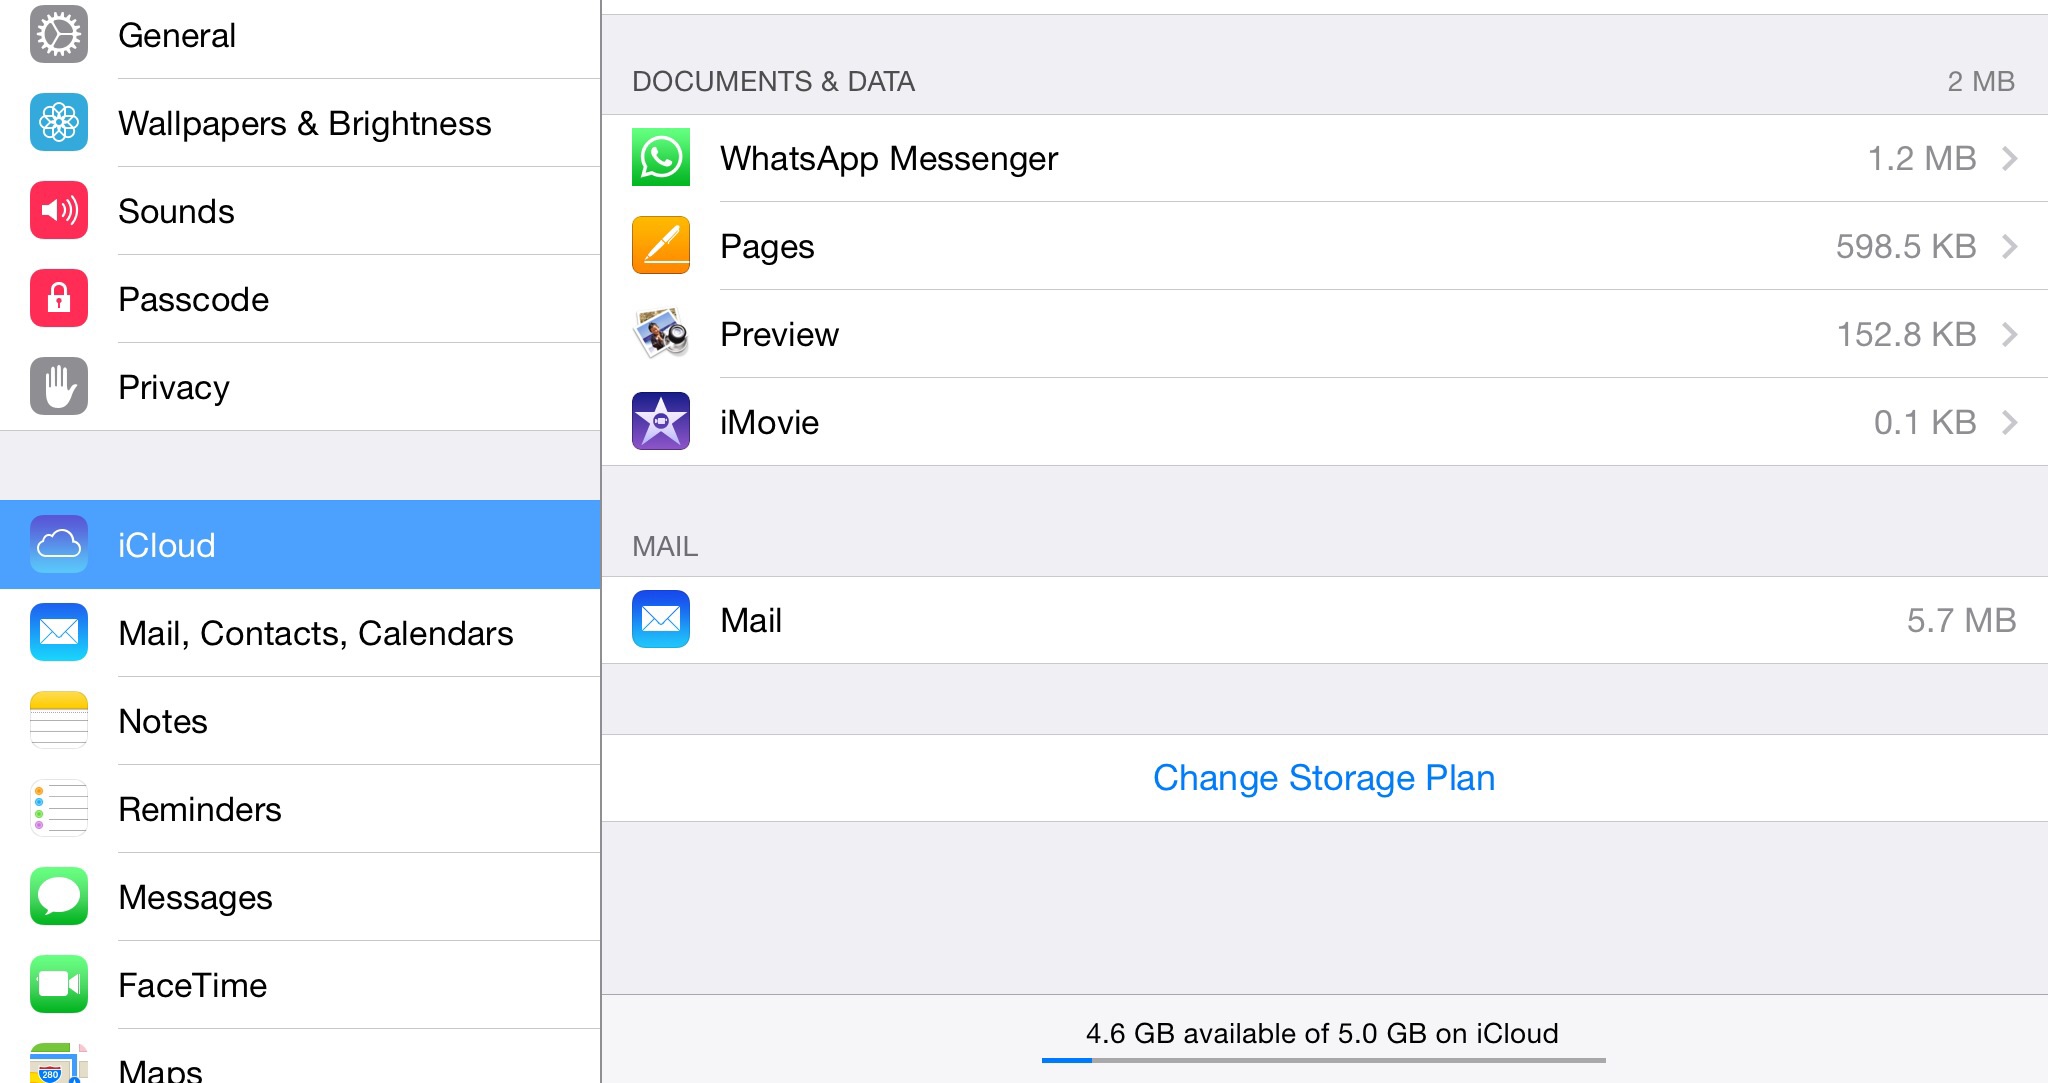The height and width of the screenshot is (1083, 2048).
Task: Tap Change Storage Plan
Action: point(1324,778)
